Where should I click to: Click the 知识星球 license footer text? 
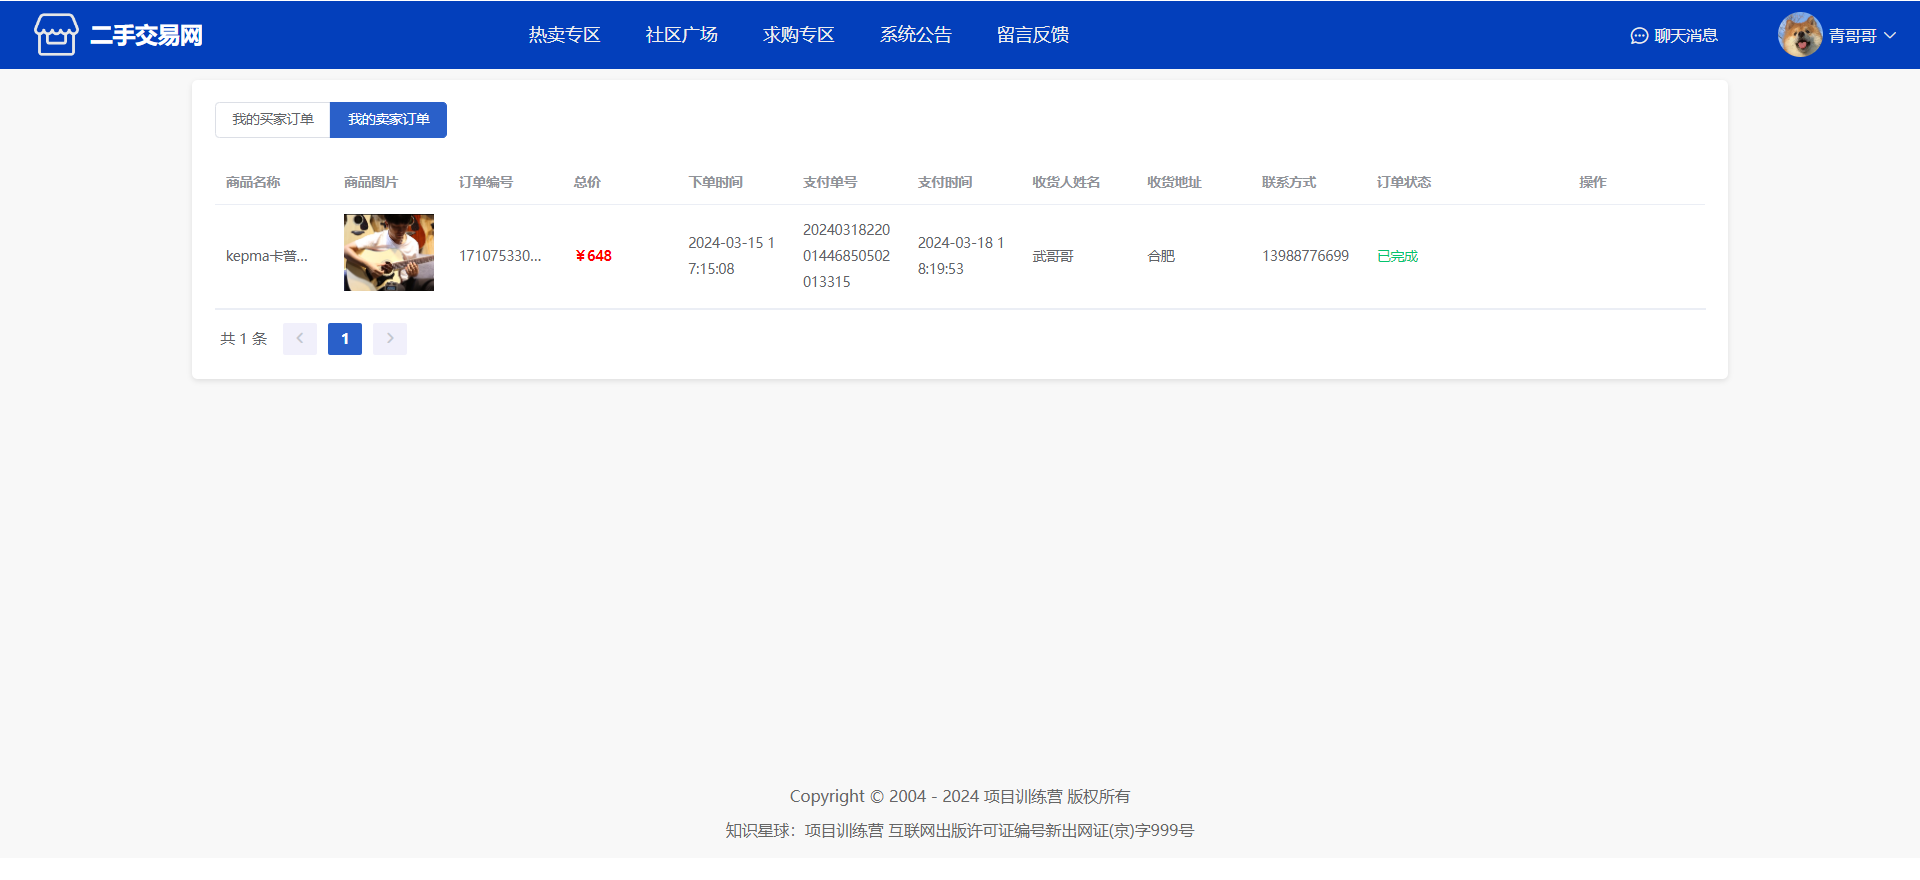960,830
